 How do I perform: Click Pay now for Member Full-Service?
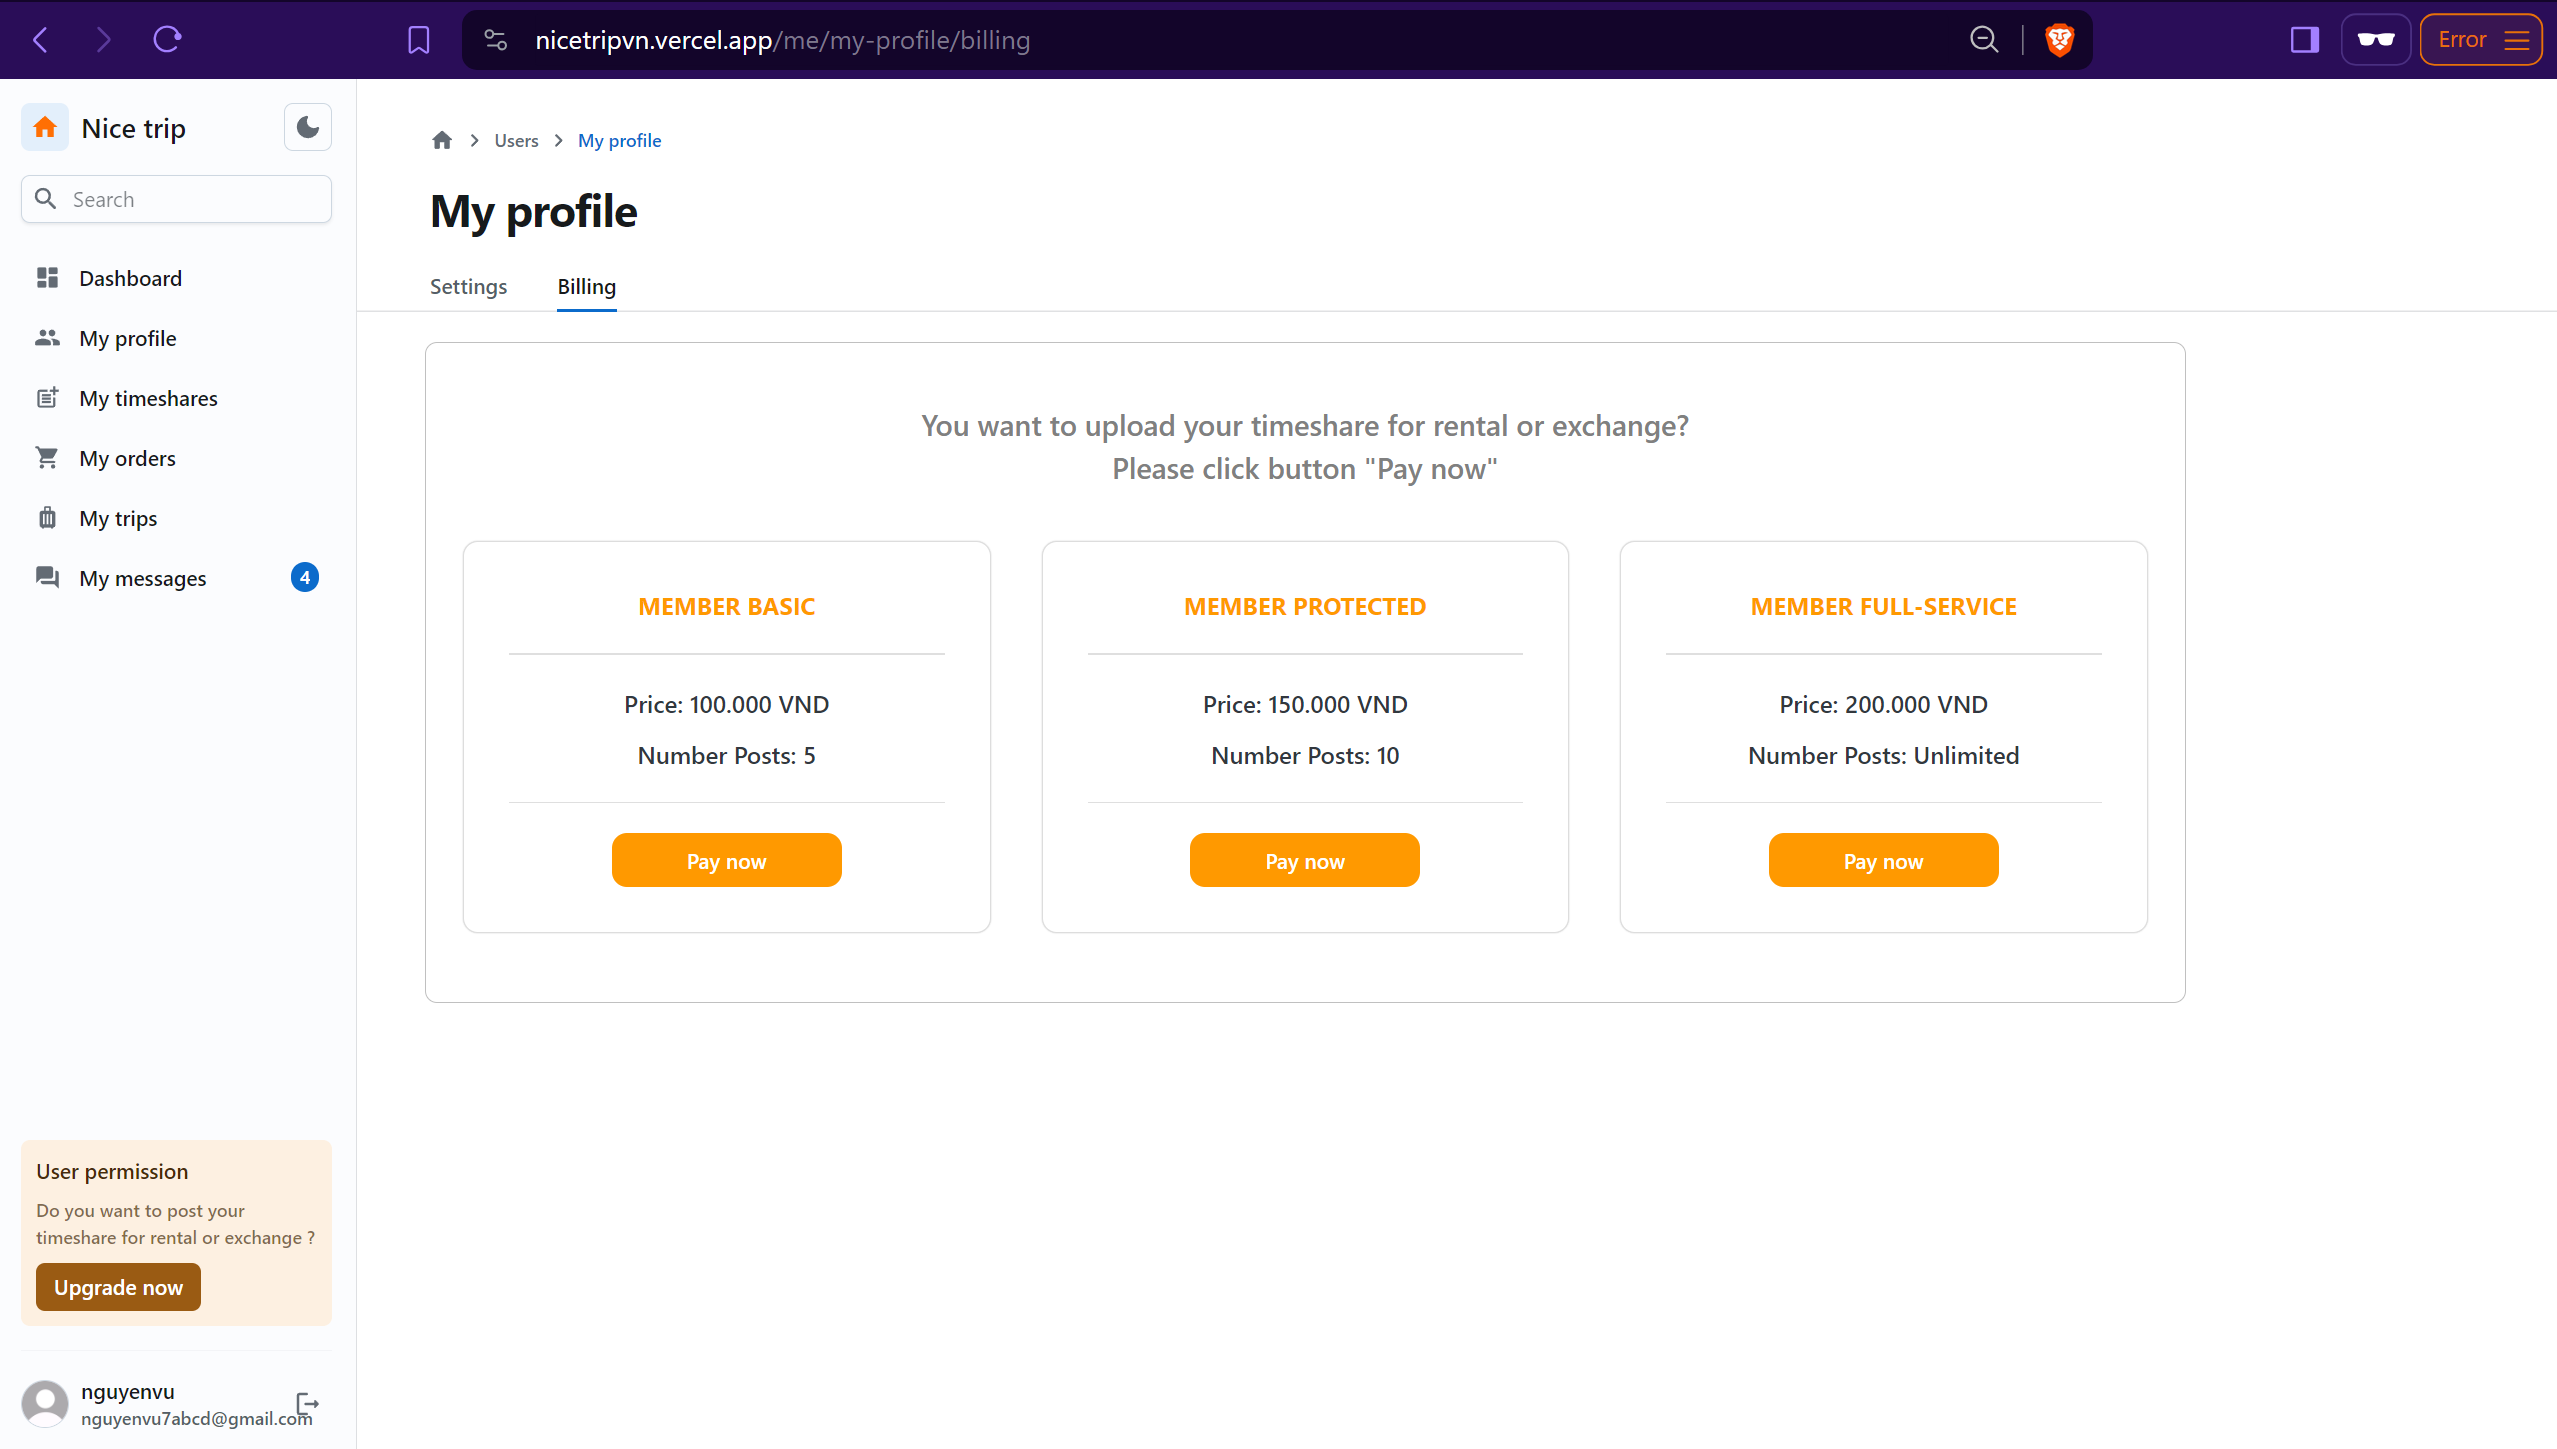click(1883, 861)
